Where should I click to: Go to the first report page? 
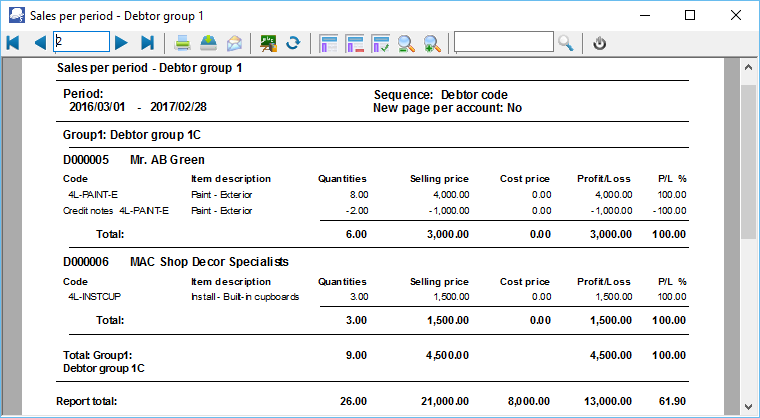(13, 43)
